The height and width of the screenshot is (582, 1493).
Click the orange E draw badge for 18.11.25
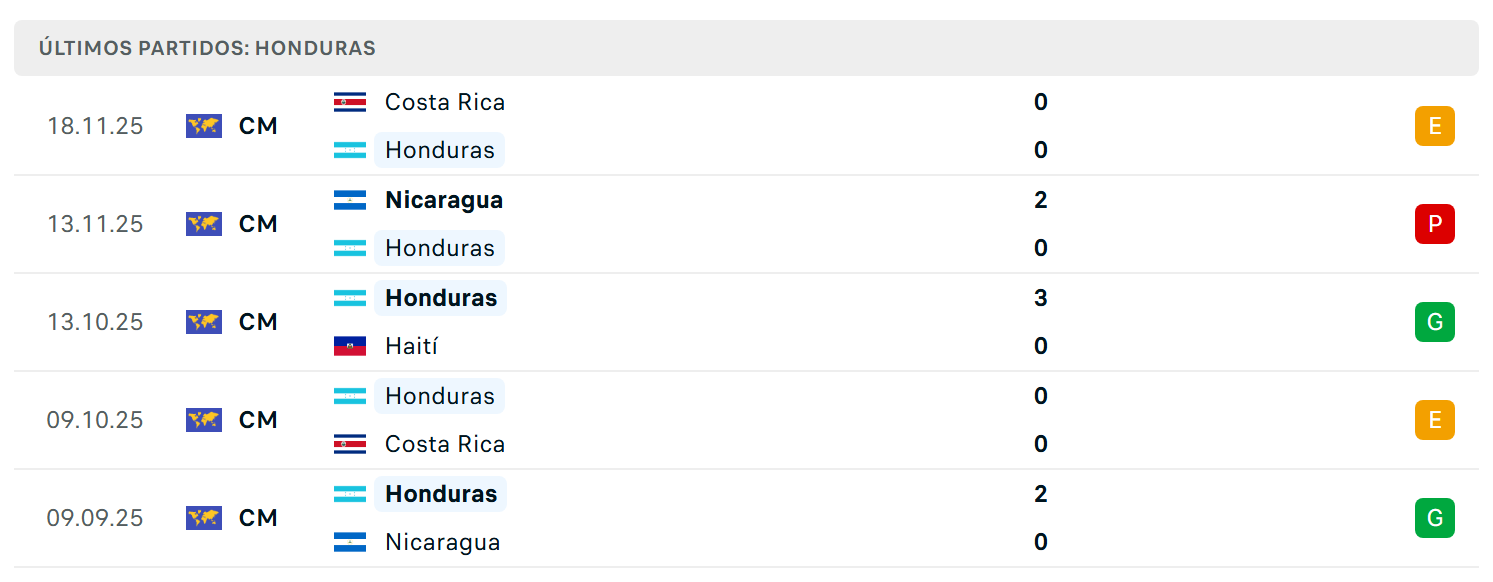tap(1435, 126)
